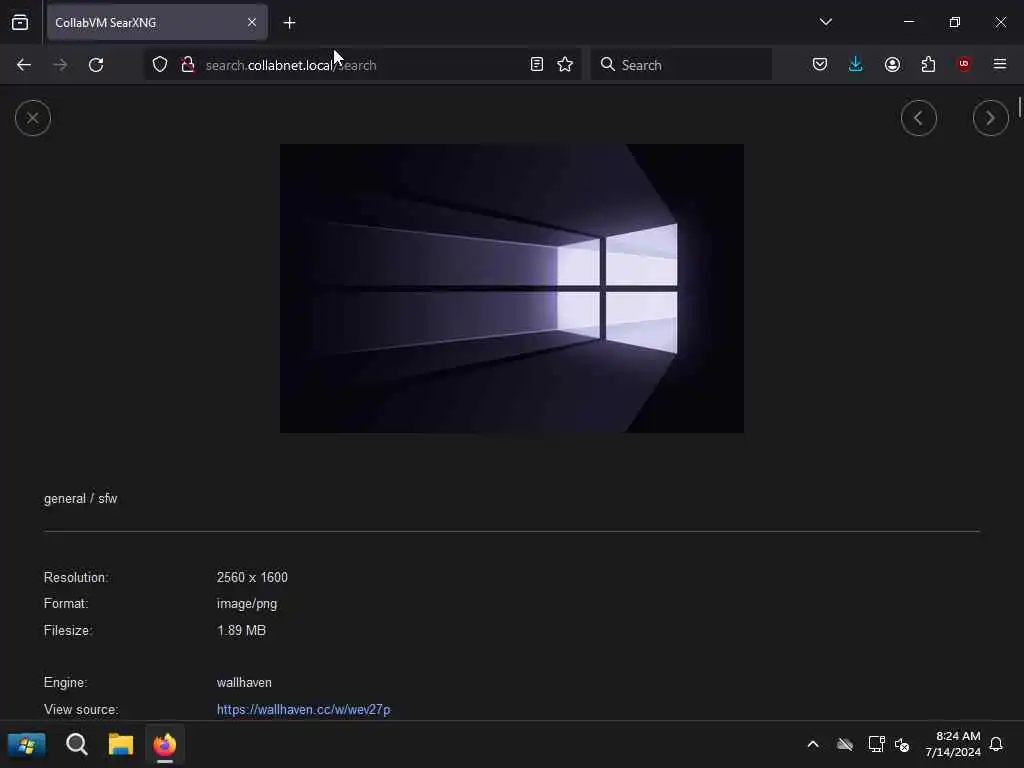
Task: Go back one page
Action: 24,65
